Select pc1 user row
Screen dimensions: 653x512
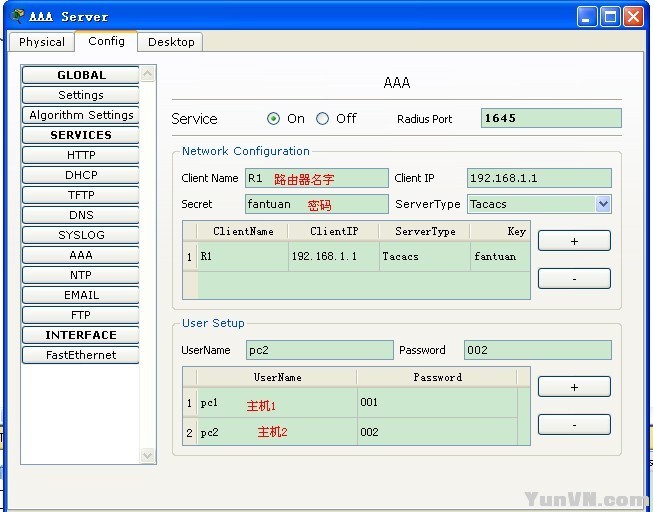277,402
